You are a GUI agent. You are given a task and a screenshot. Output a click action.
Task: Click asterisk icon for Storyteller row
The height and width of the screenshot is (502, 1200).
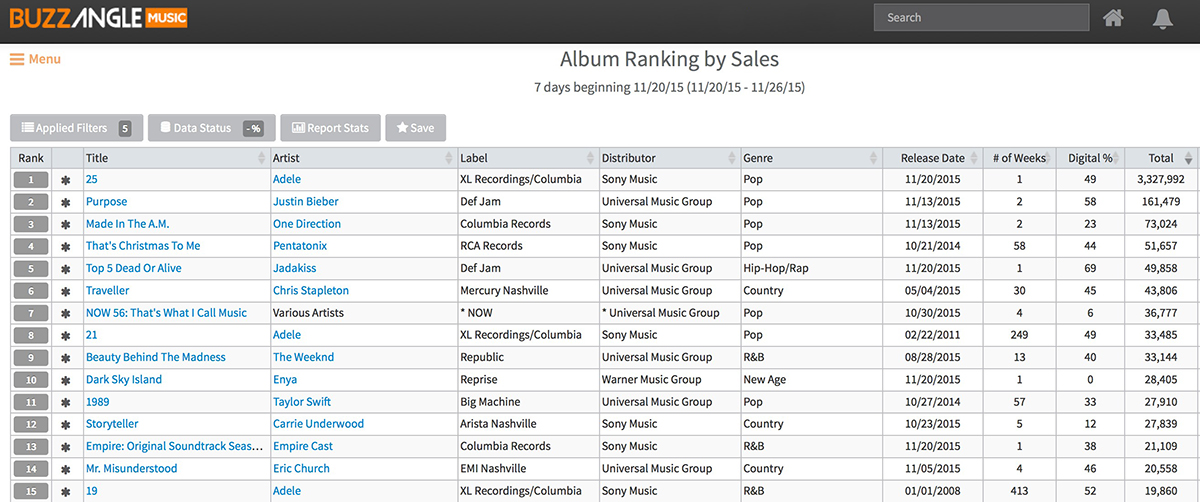coord(66,424)
